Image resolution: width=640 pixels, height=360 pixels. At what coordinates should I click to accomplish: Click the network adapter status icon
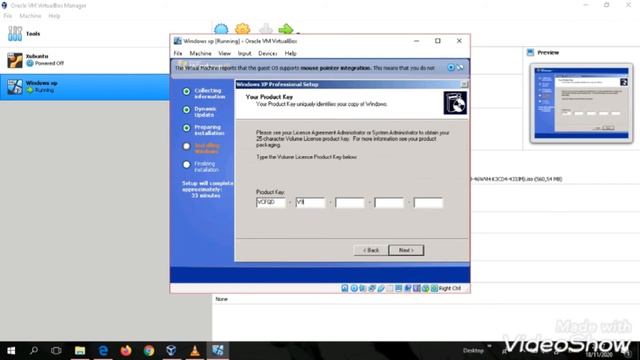point(372,288)
